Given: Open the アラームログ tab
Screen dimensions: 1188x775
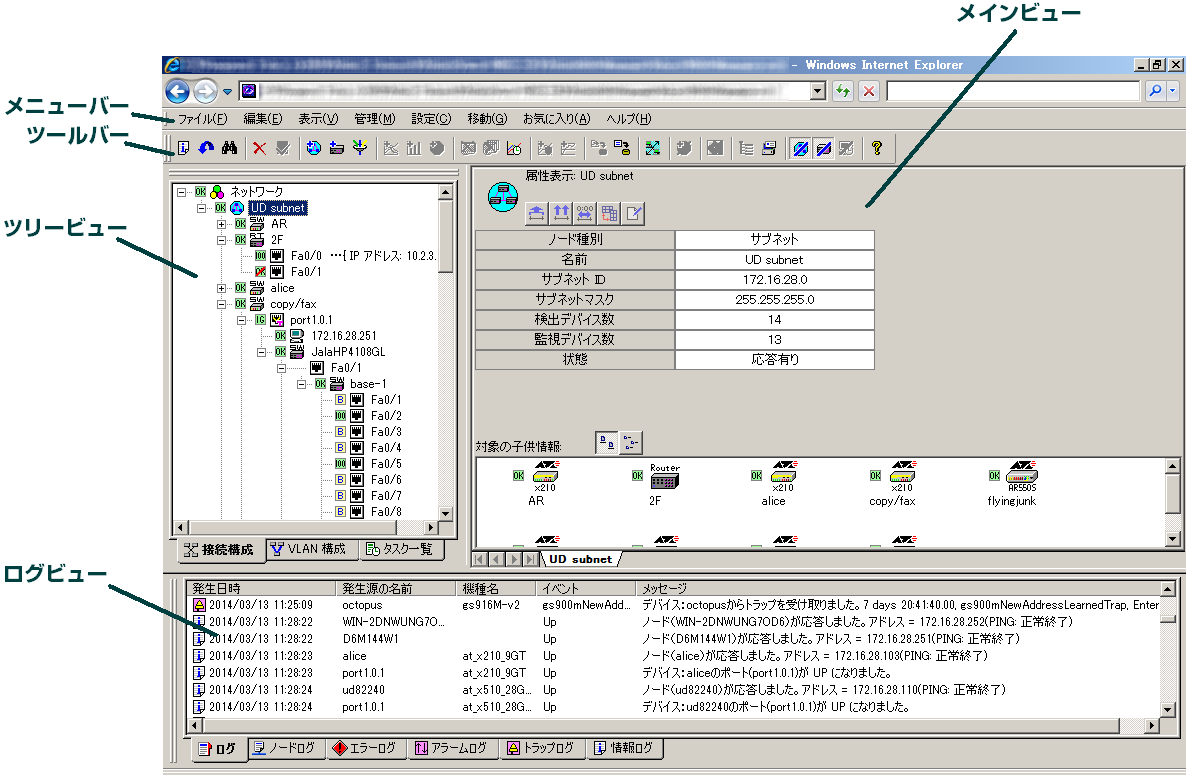Looking at the screenshot, I should click(x=451, y=748).
